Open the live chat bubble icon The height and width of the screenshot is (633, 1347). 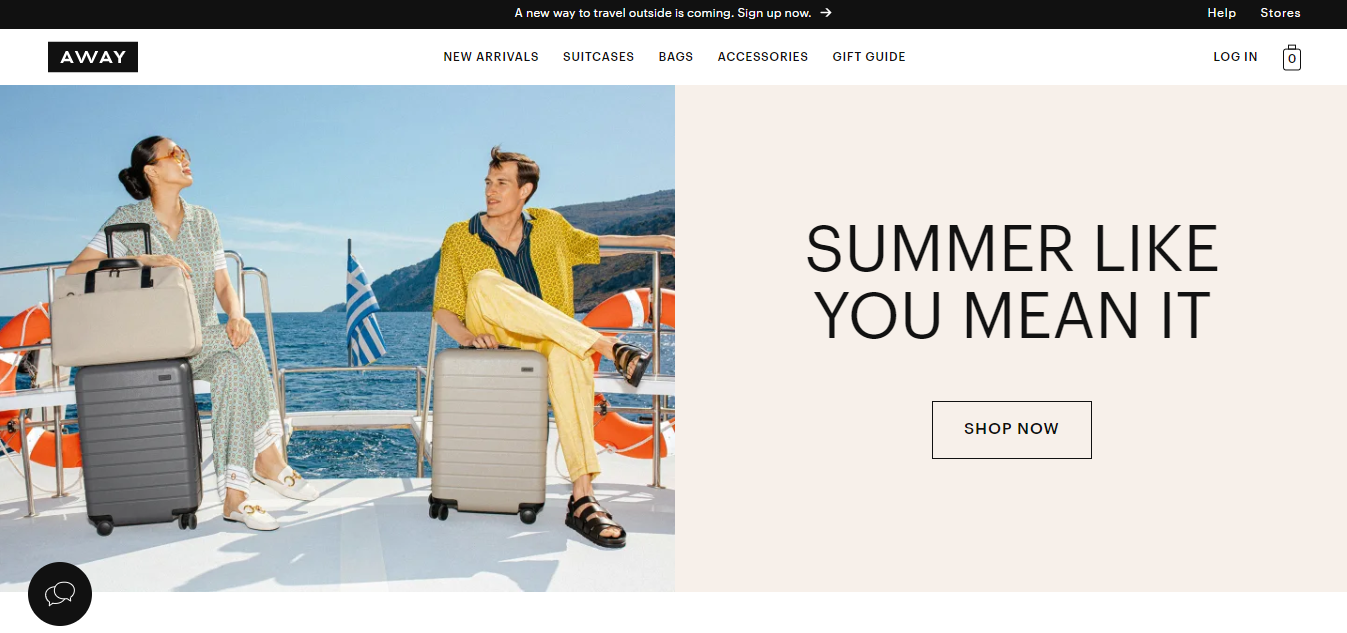coord(60,594)
